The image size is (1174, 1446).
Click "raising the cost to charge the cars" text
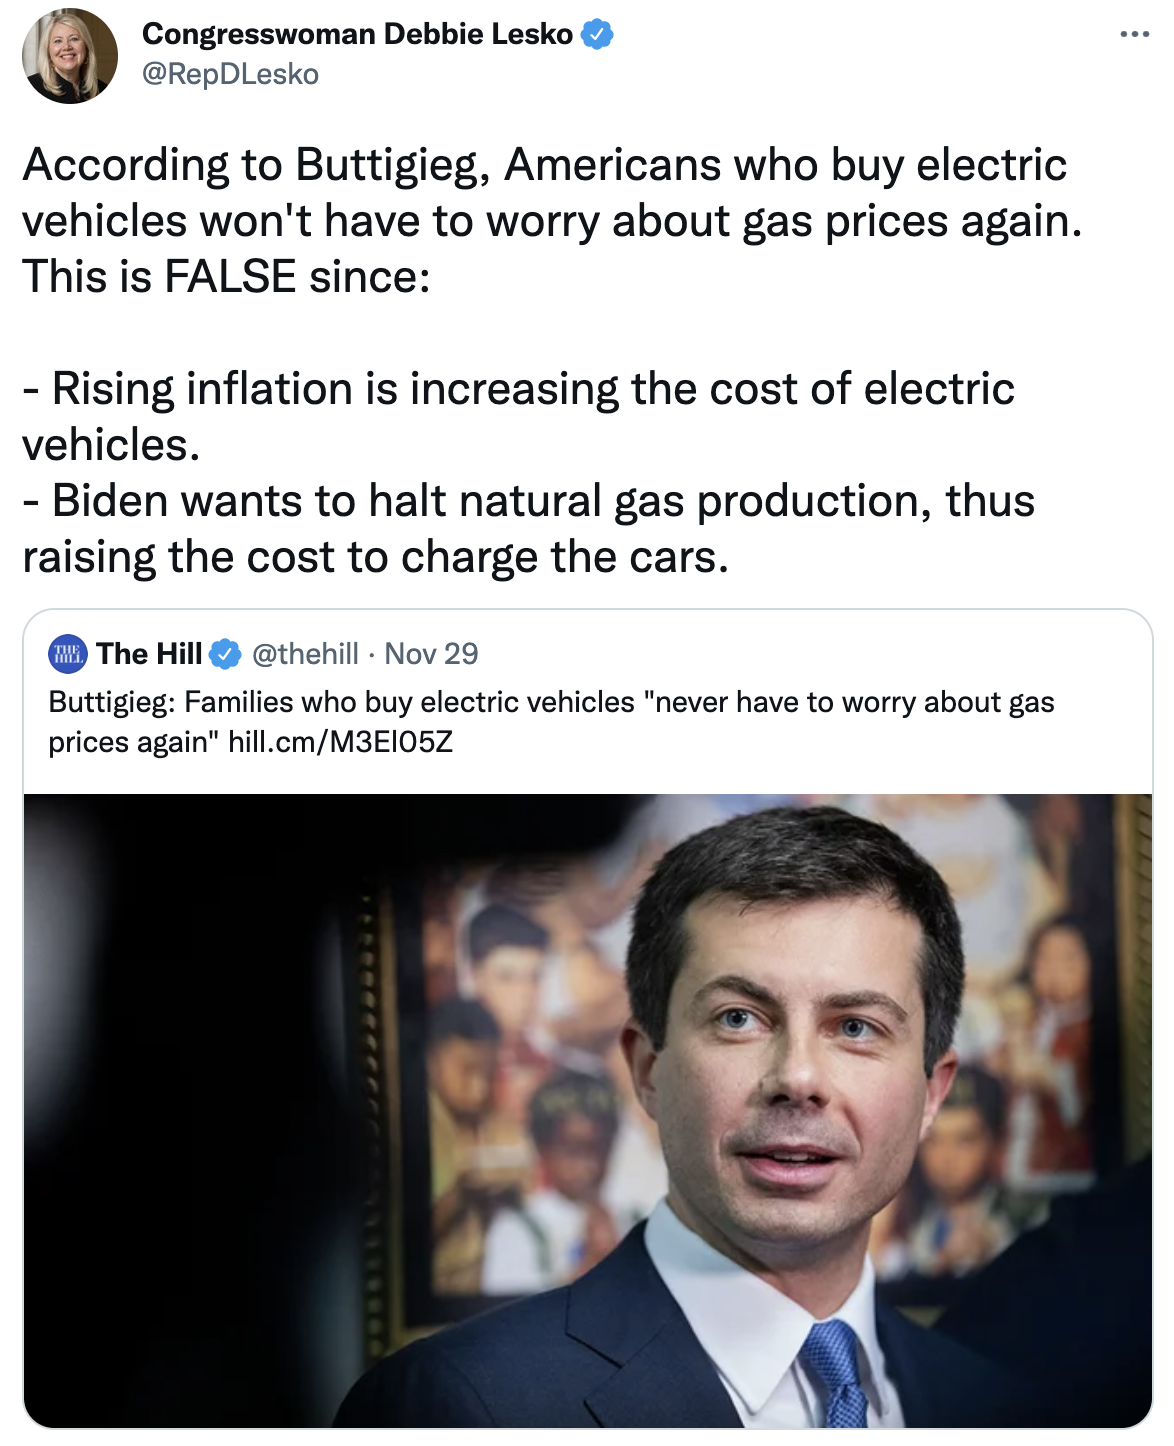click(375, 557)
